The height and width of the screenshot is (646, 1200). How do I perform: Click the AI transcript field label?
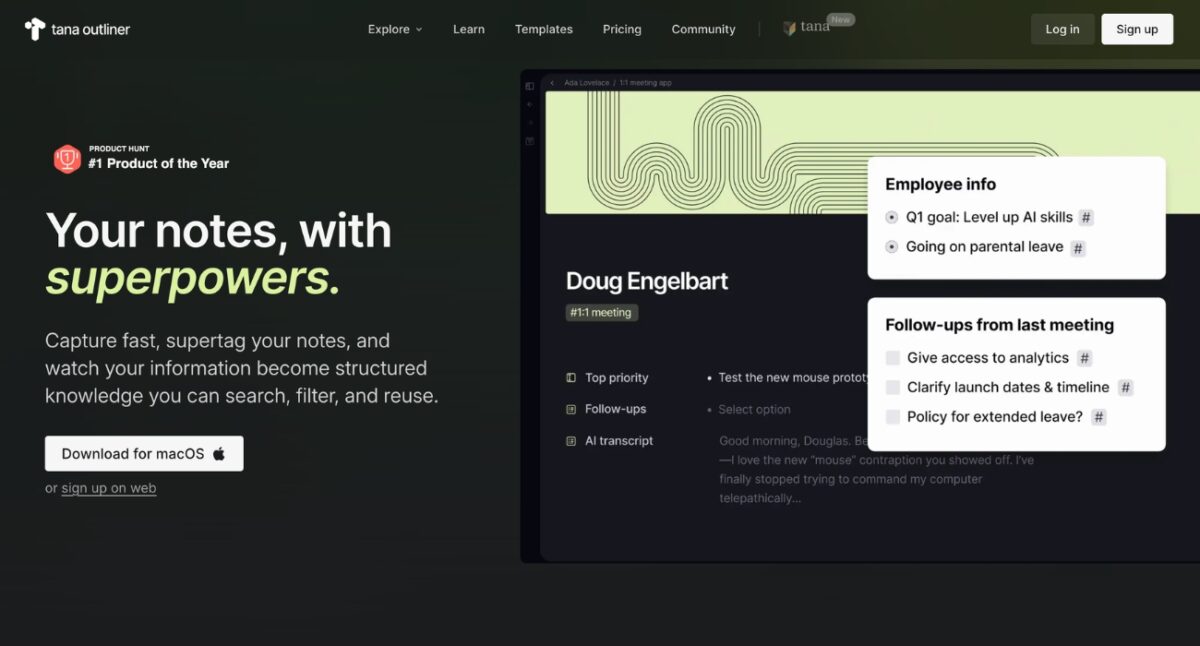[x=619, y=441]
